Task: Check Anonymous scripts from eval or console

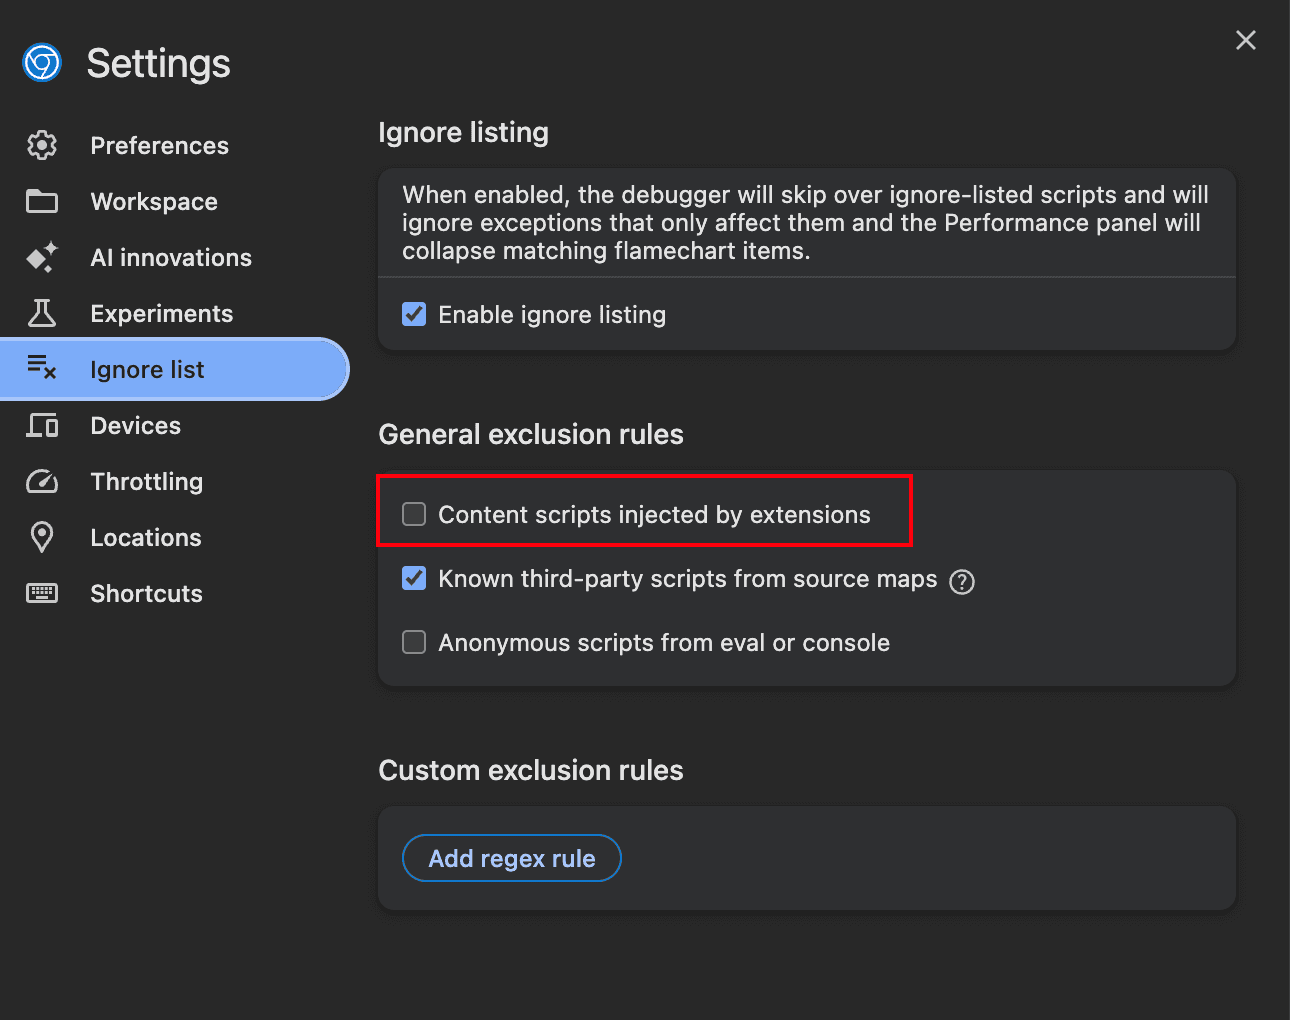Action: click(x=414, y=642)
